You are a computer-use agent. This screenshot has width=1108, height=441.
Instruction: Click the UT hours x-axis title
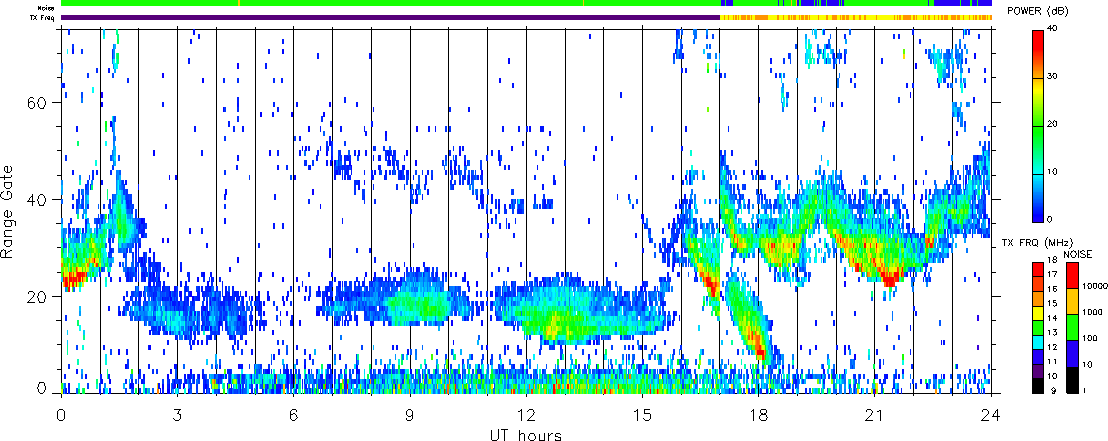pyautogui.click(x=526, y=434)
